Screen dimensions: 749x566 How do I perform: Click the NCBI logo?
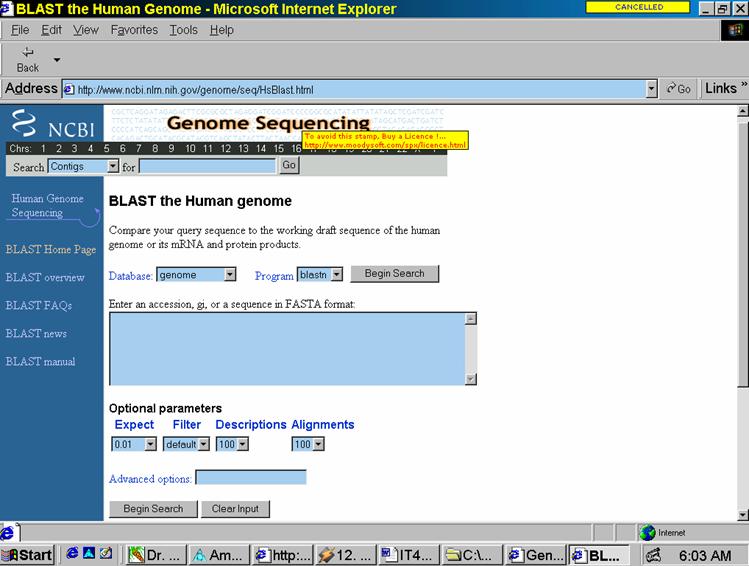[x=53, y=123]
